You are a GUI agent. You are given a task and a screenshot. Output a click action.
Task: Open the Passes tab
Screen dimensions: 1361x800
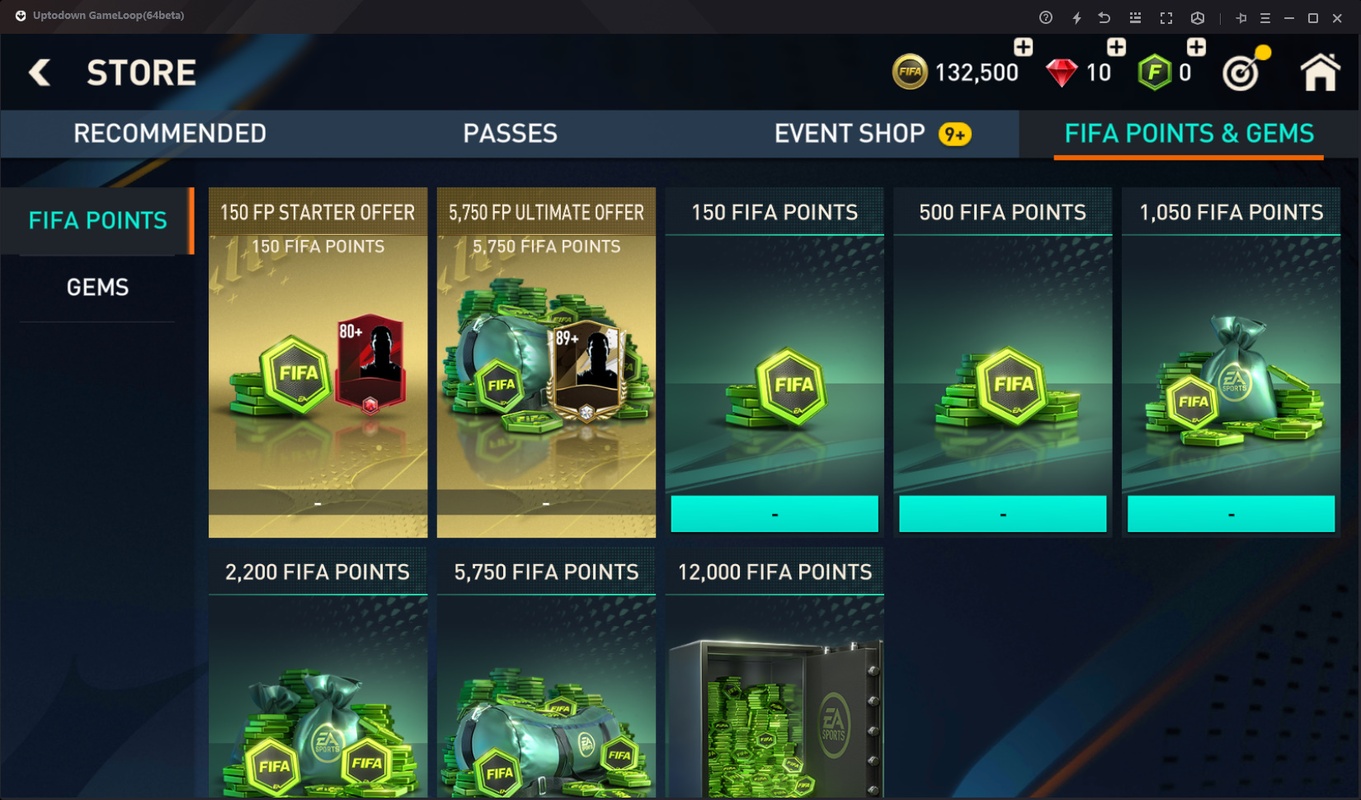pyautogui.click(x=510, y=134)
